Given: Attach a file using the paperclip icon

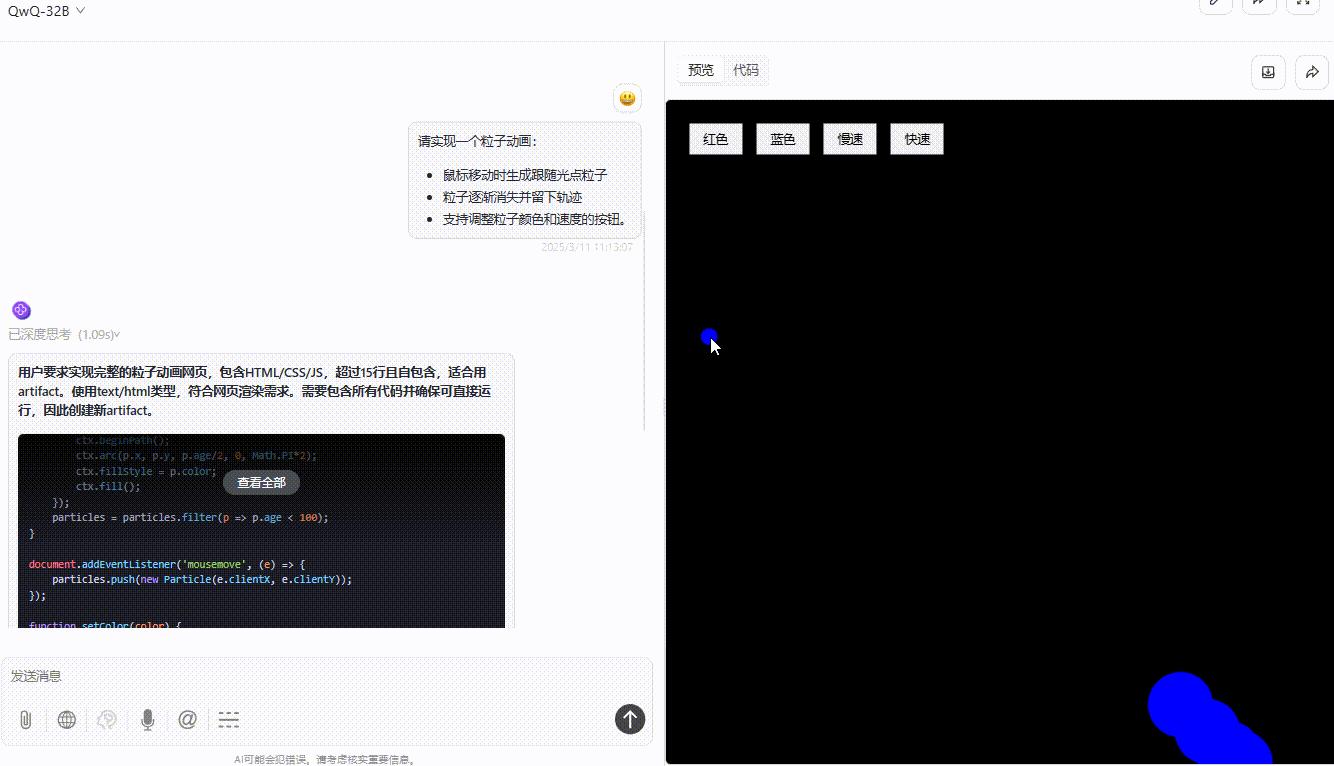Looking at the screenshot, I should pos(25,719).
